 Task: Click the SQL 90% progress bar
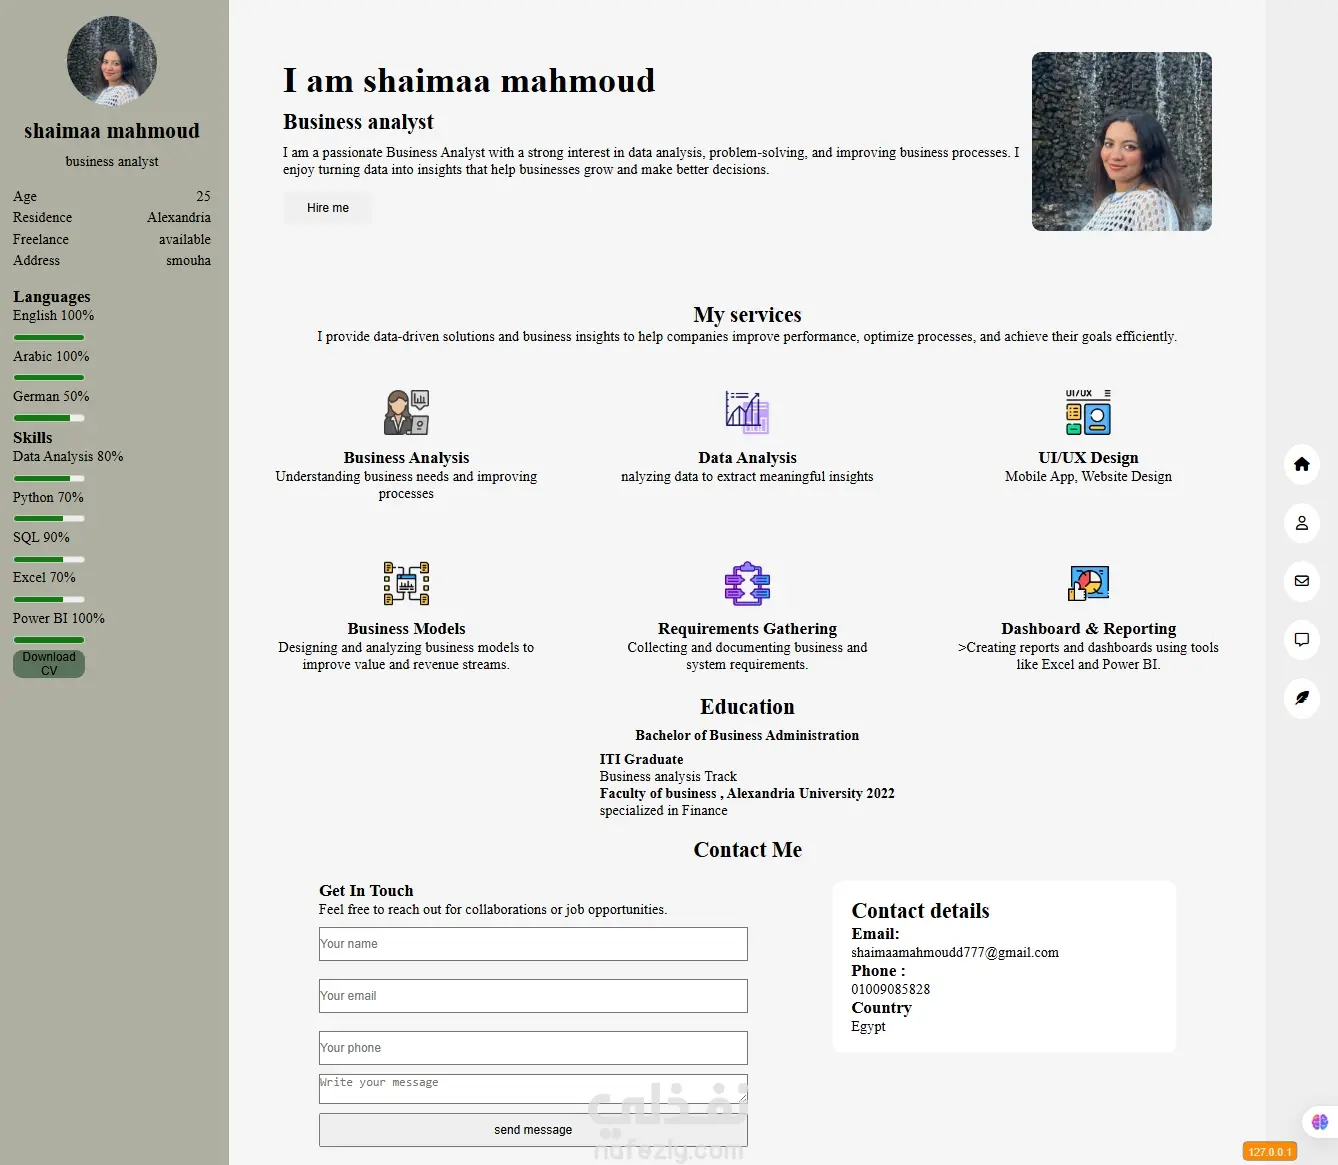click(49, 559)
